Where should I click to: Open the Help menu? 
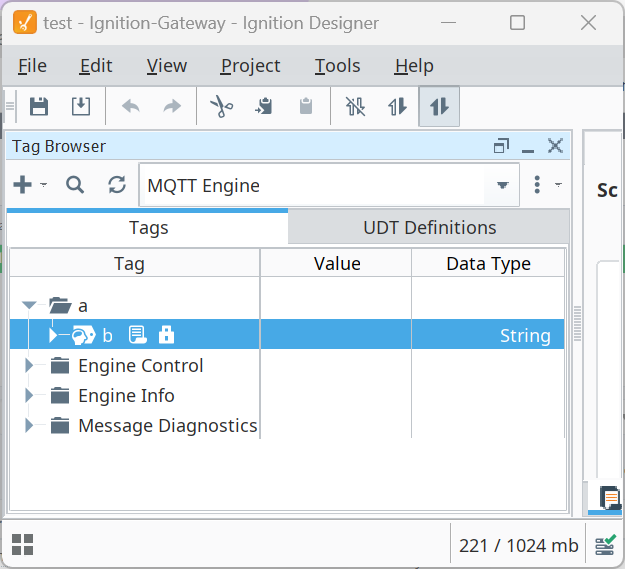(414, 66)
